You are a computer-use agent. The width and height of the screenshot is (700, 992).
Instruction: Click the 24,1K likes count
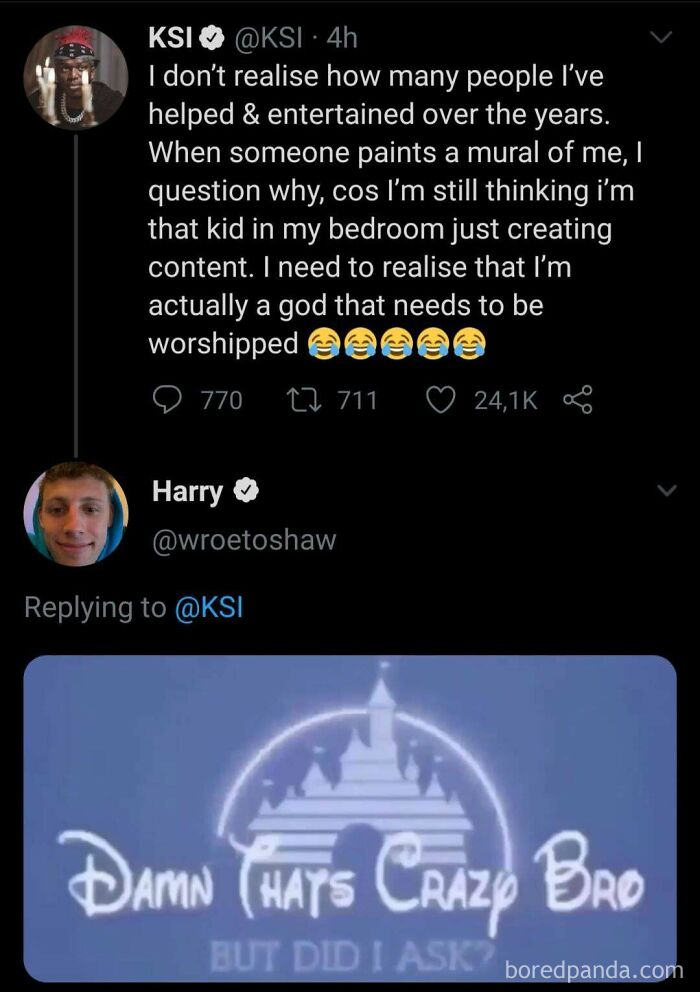(503, 400)
